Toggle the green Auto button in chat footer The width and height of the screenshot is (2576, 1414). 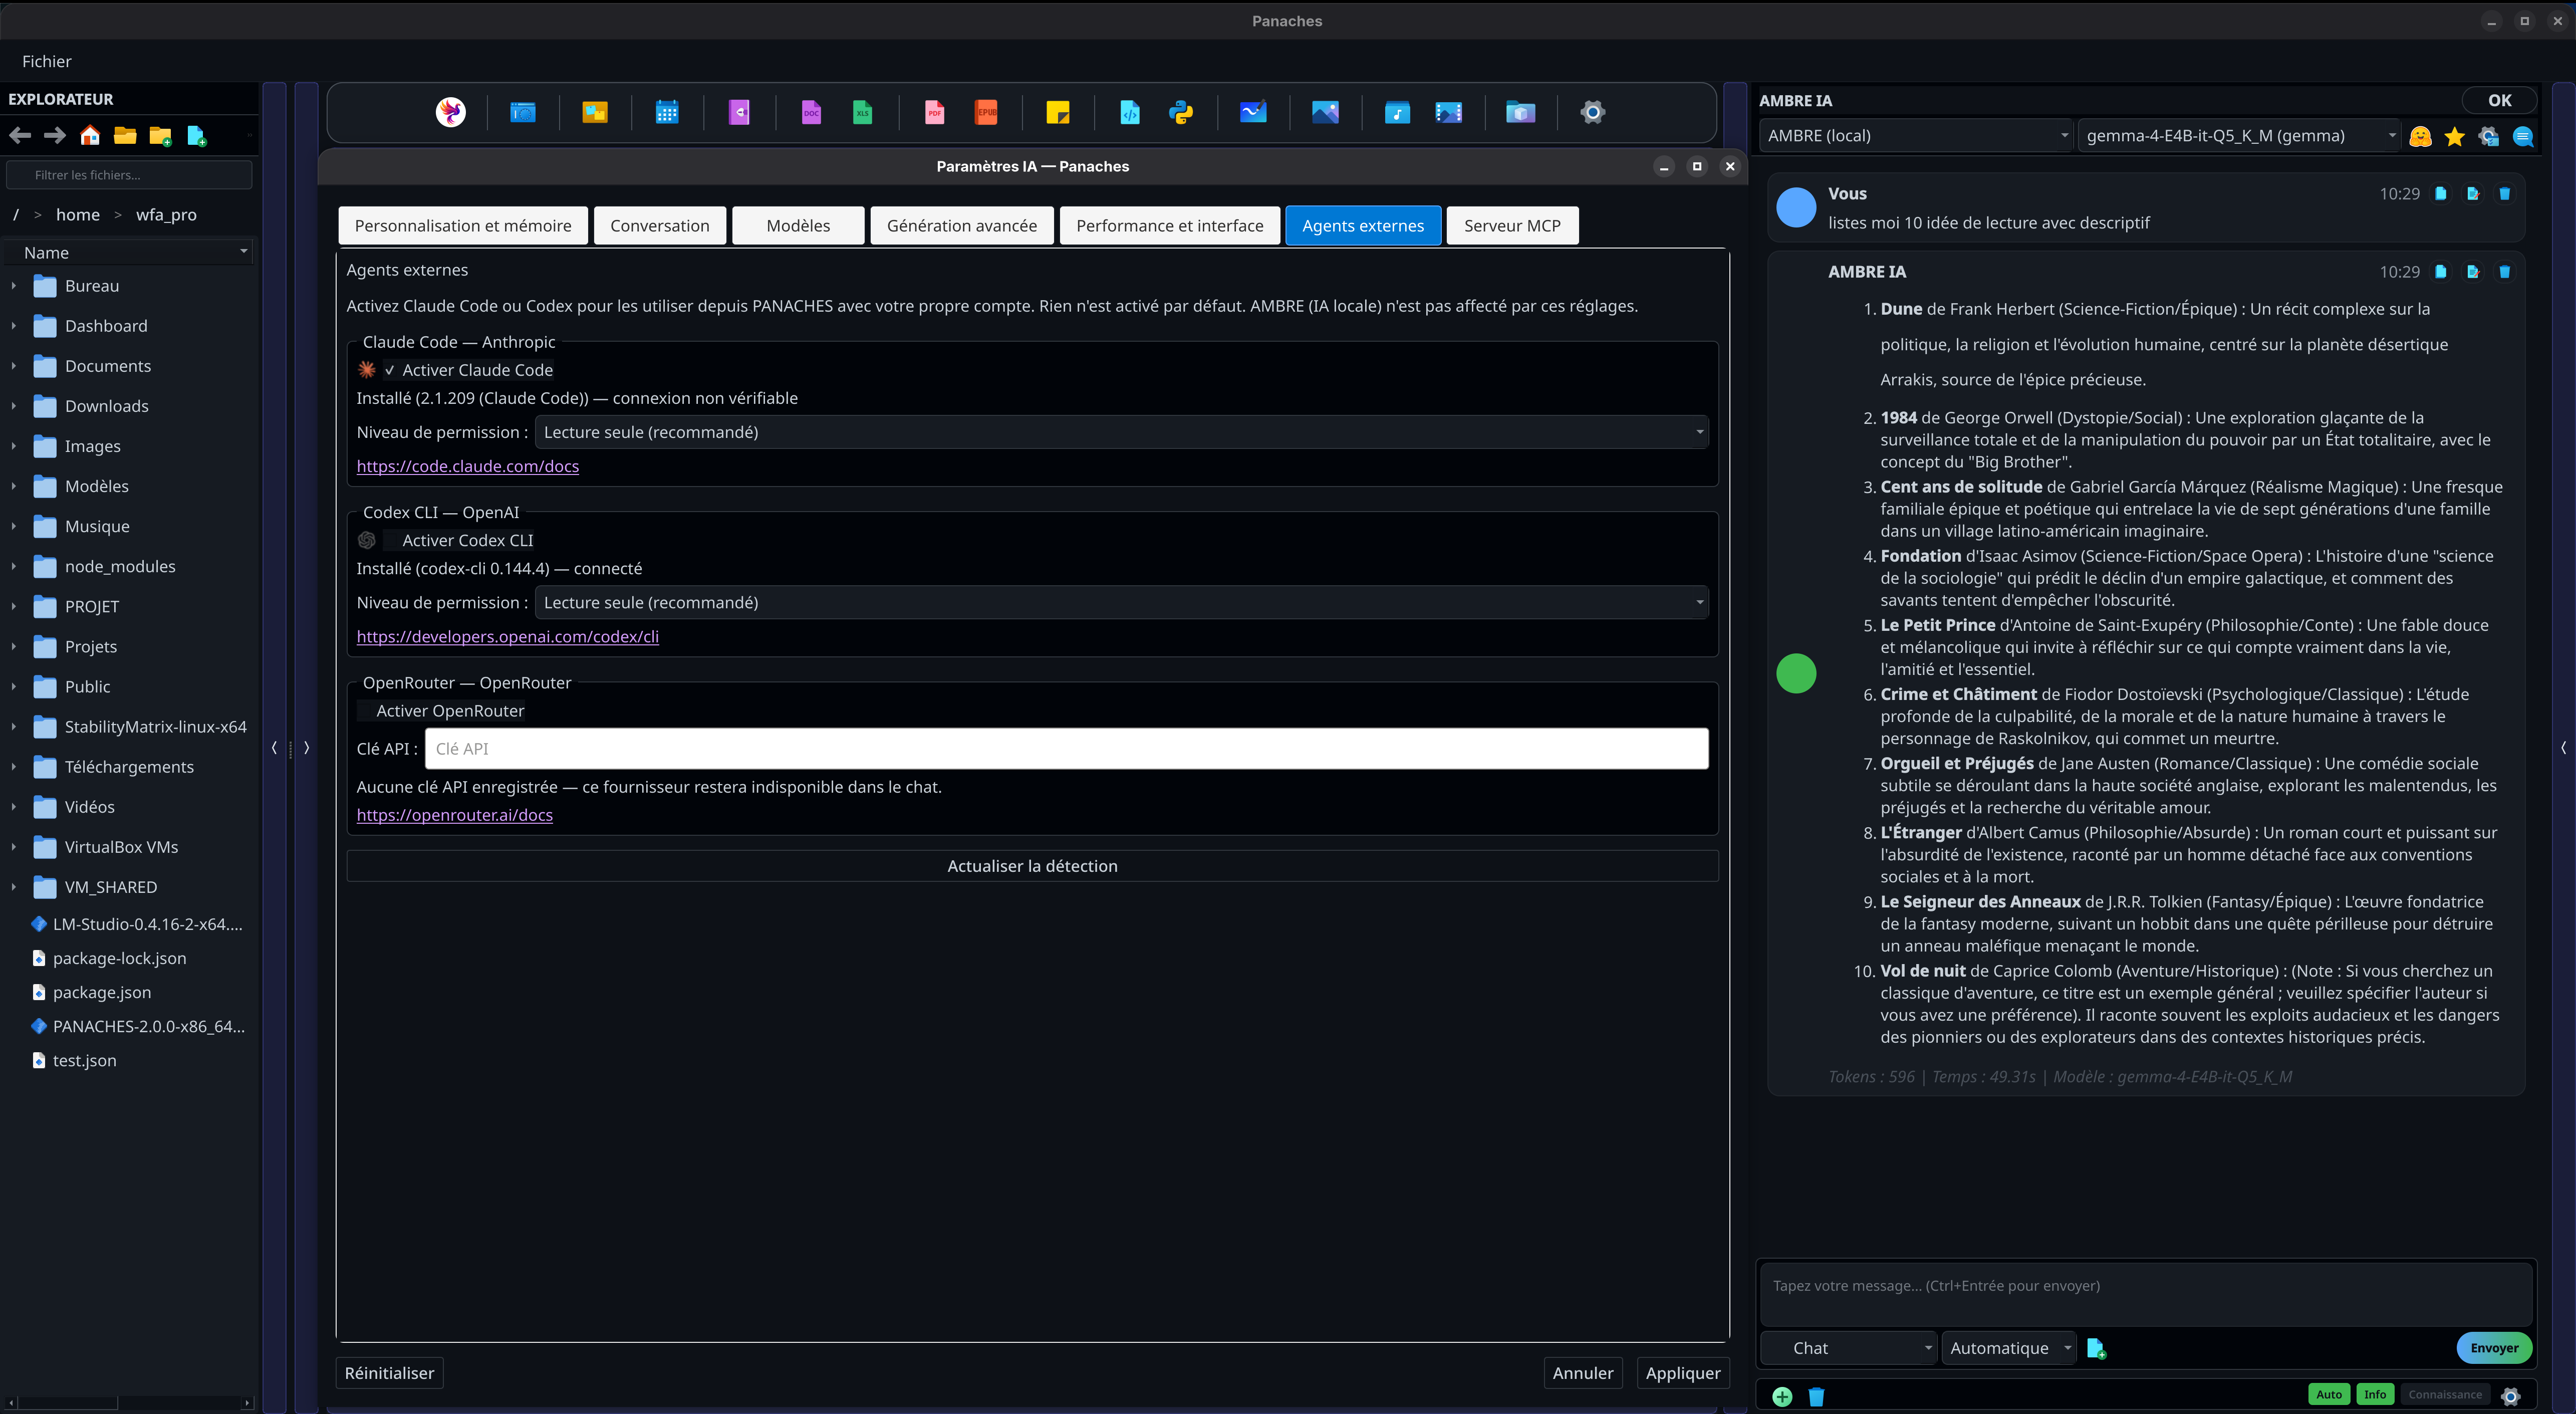(2329, 1394)
